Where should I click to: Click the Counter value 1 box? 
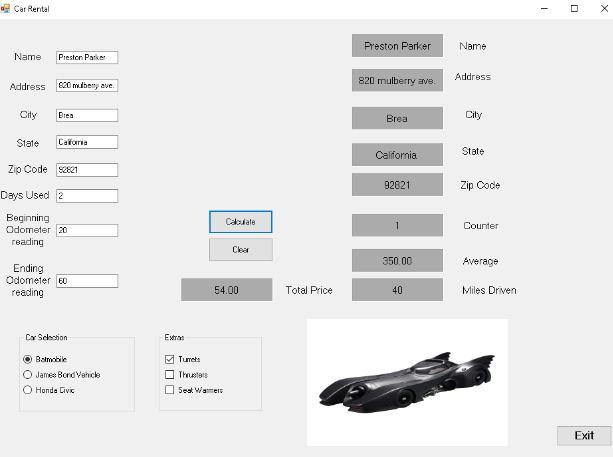pos(397,225)
